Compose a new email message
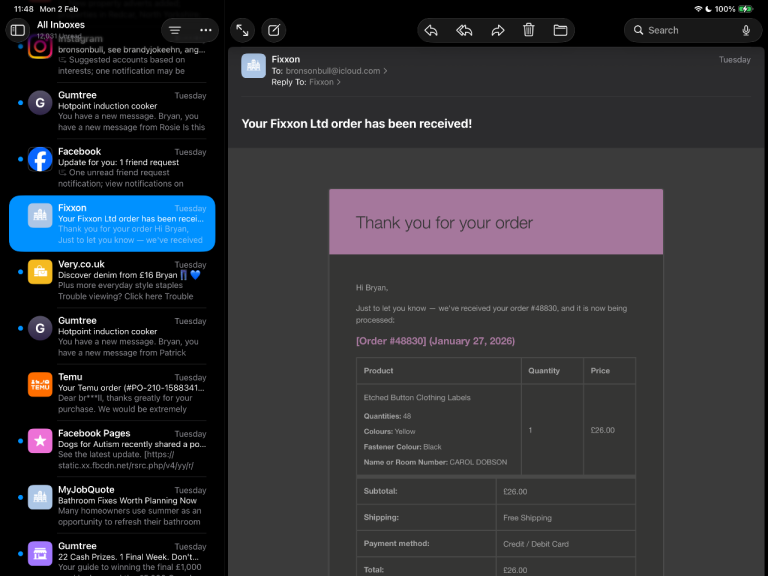 click(x=272, y=30)
